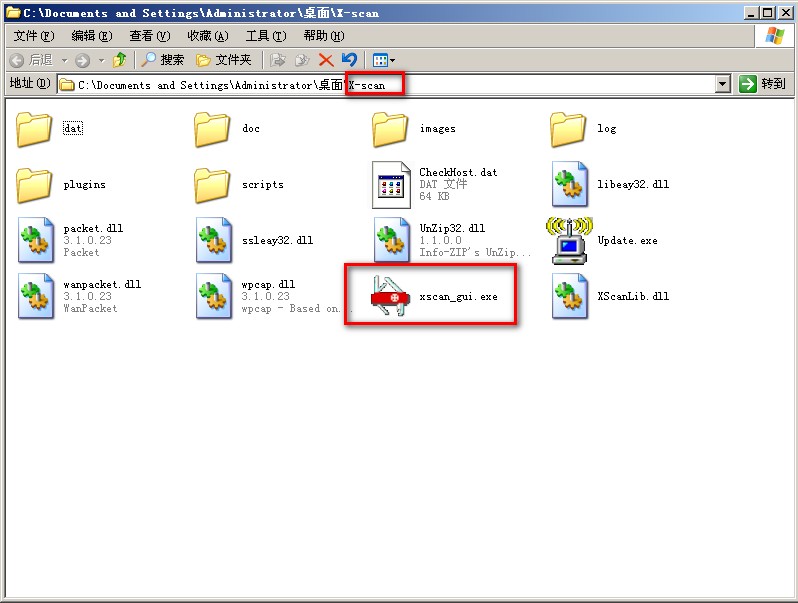Viewport: 798px width, 603px height.
Task: Select the xscan_gui.exe knife icon
Action: pos(390,296)
